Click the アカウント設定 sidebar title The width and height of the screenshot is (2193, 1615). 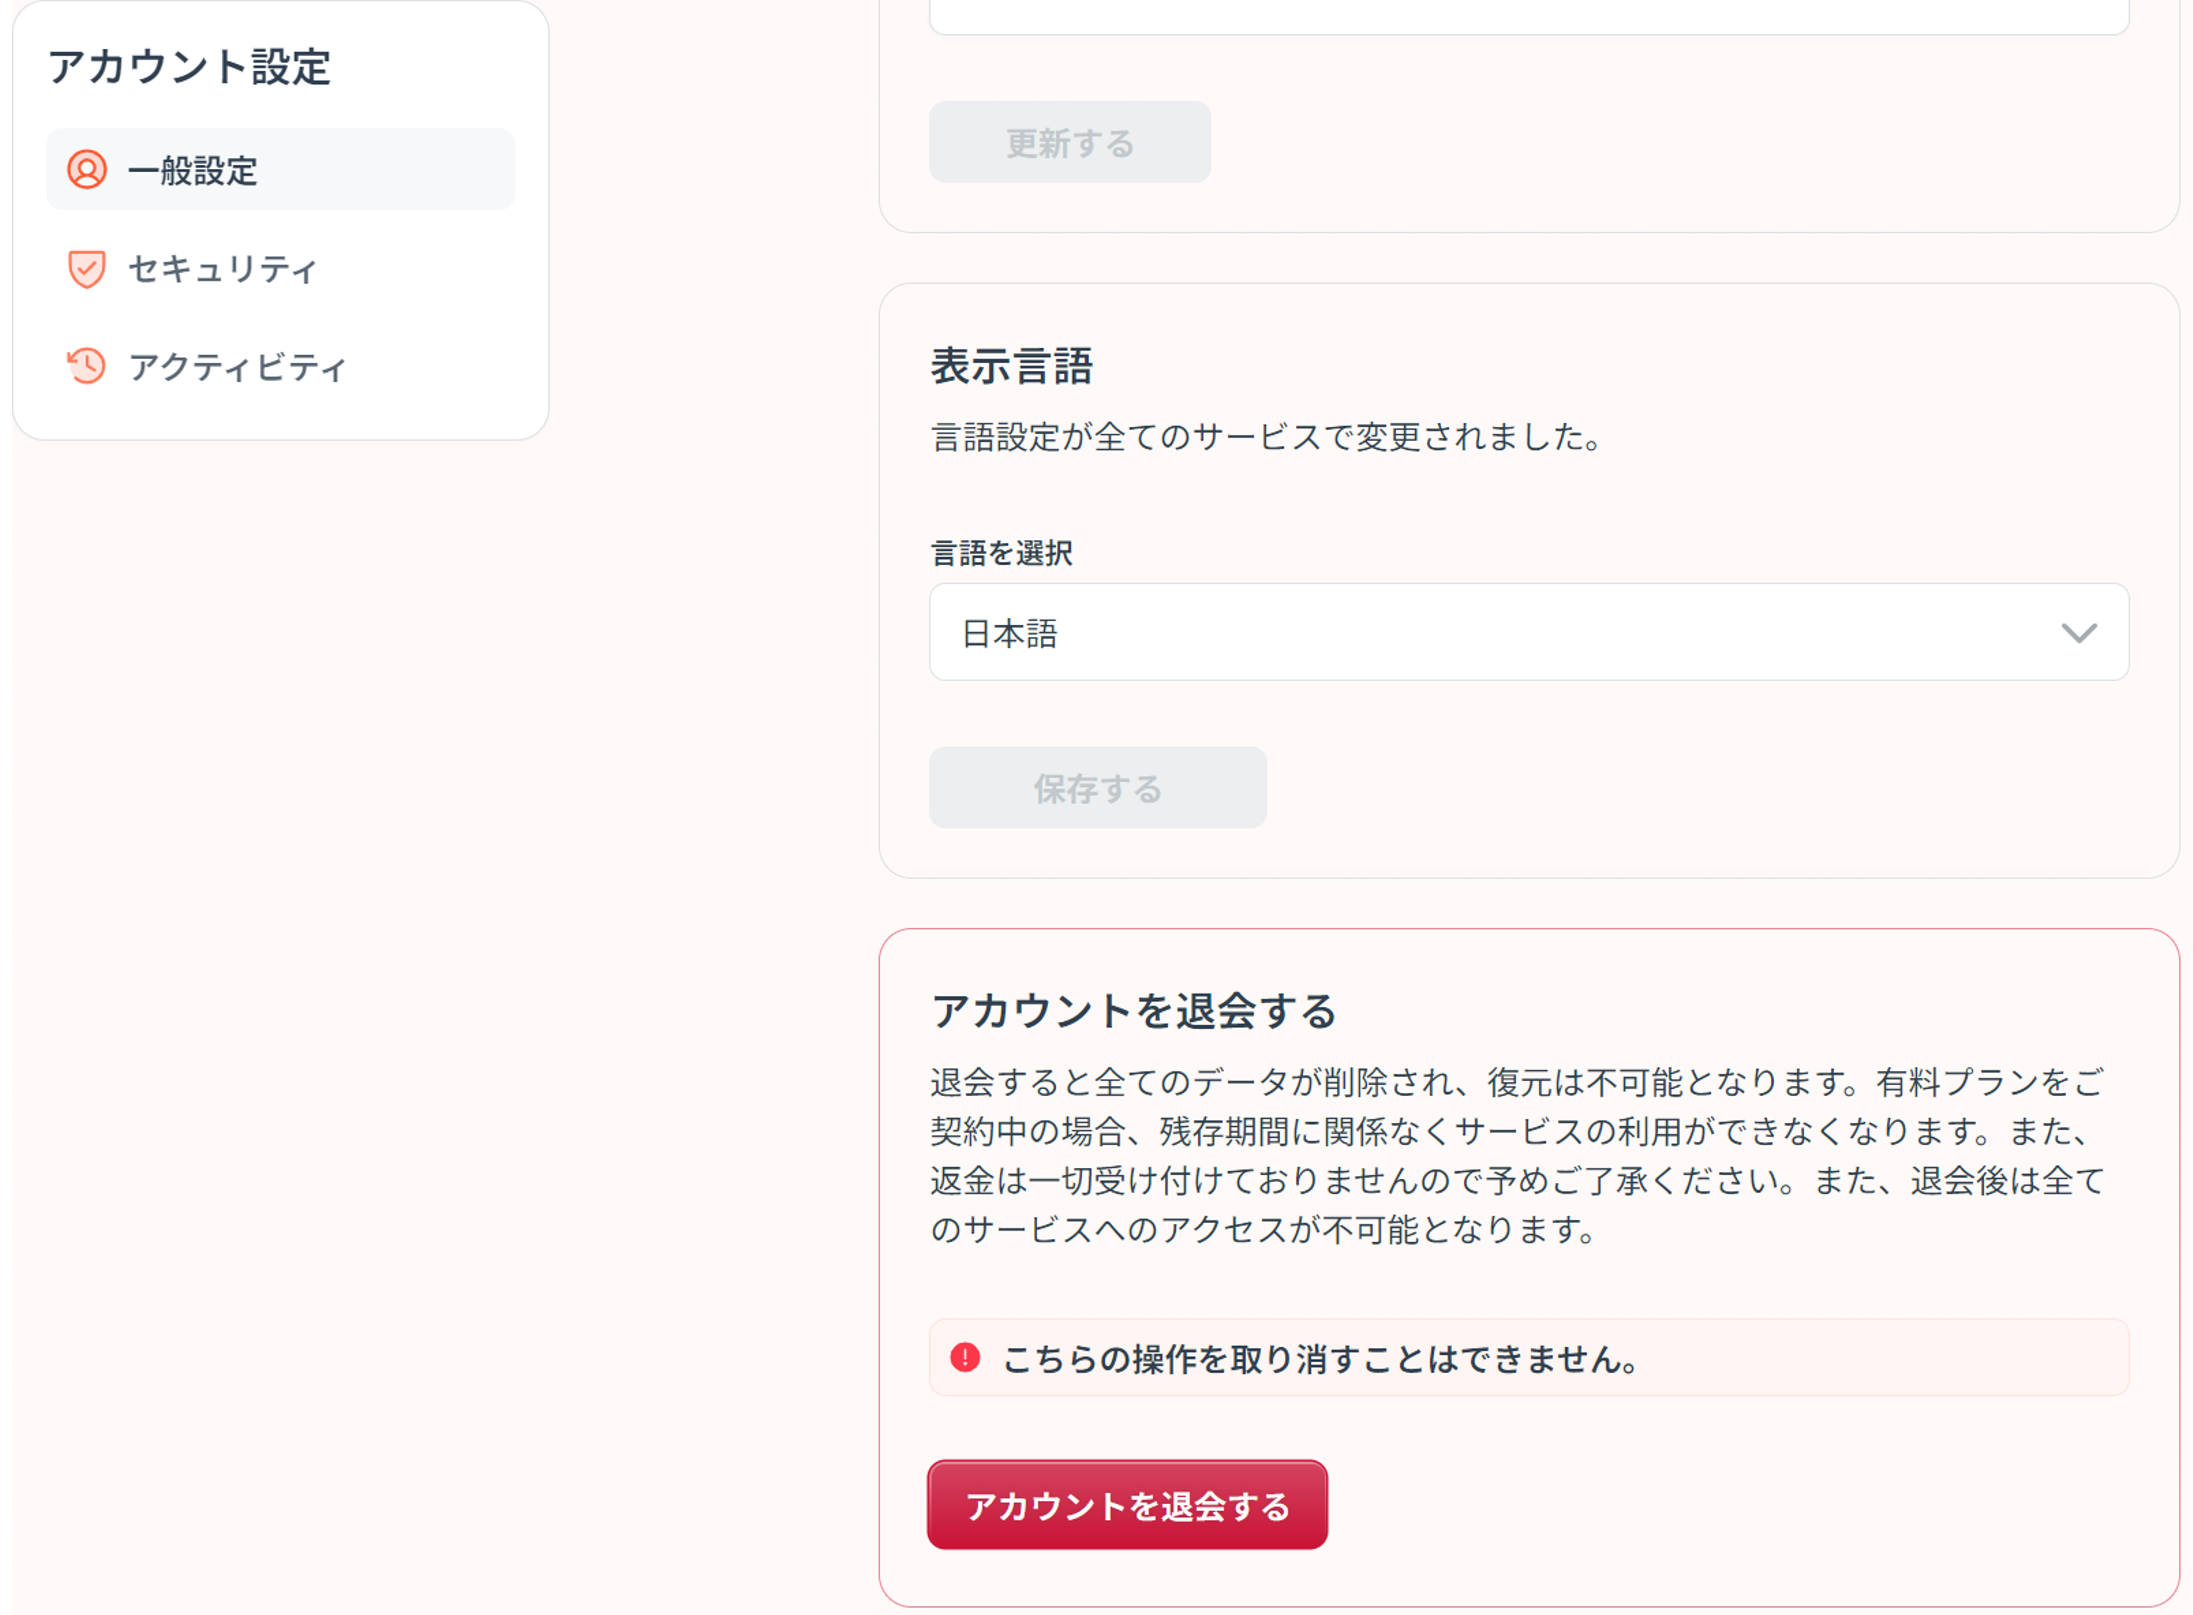click(189, 67)
